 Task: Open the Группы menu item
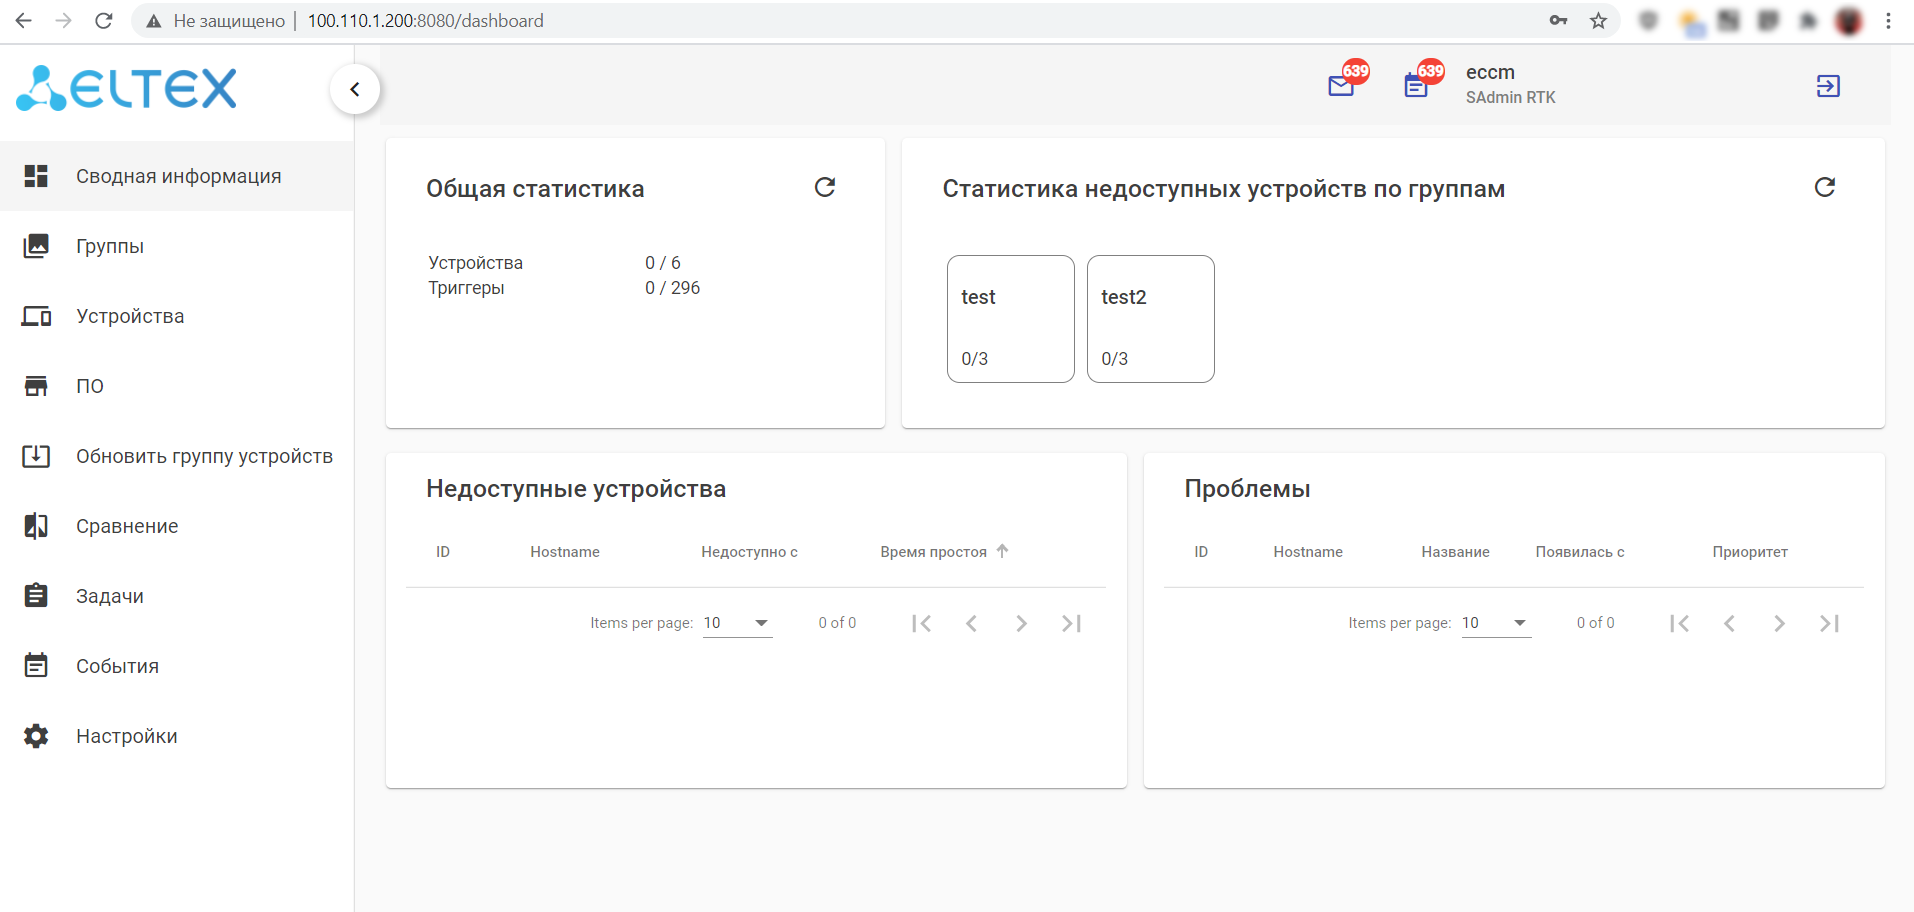coord(110,246)
